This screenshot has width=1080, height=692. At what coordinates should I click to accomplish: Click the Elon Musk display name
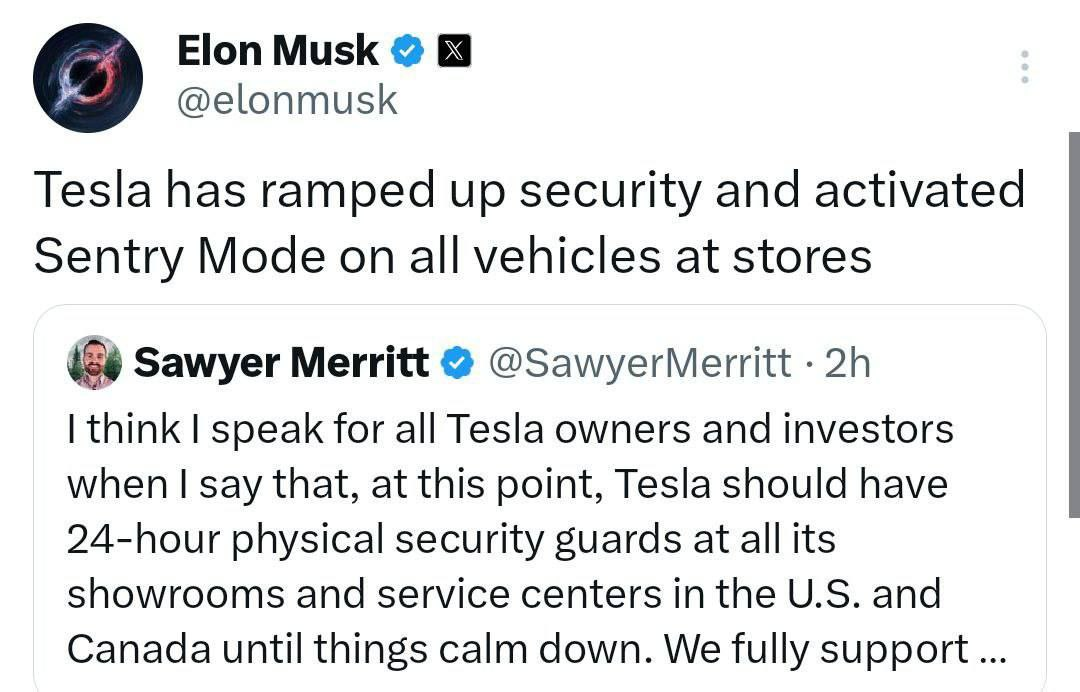[x=277, y=51]
